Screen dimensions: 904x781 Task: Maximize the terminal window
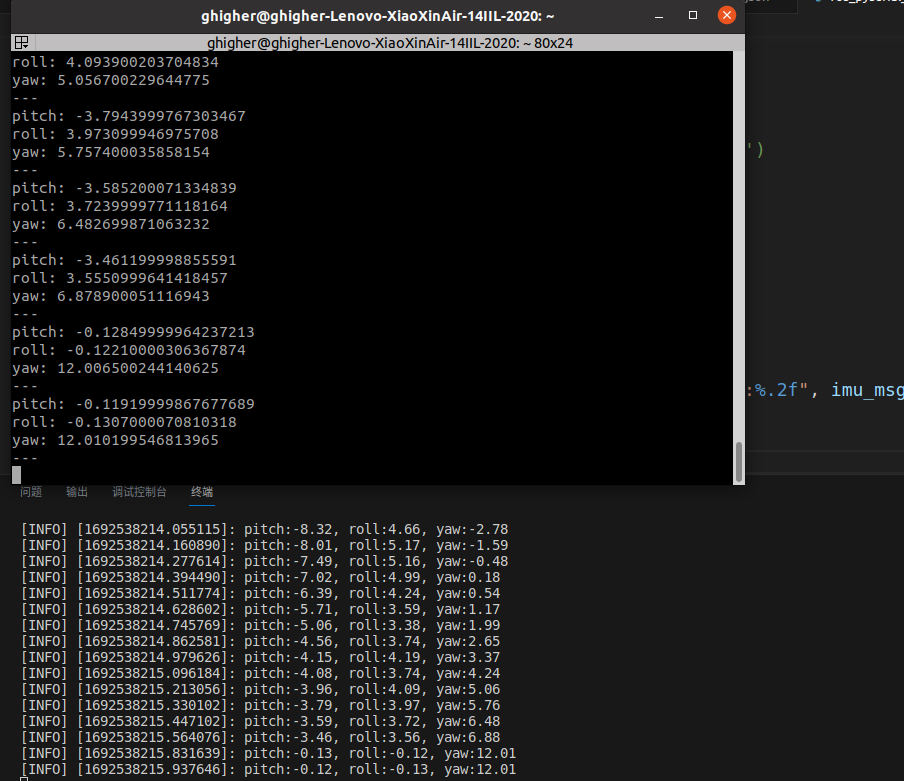[693, 16]
